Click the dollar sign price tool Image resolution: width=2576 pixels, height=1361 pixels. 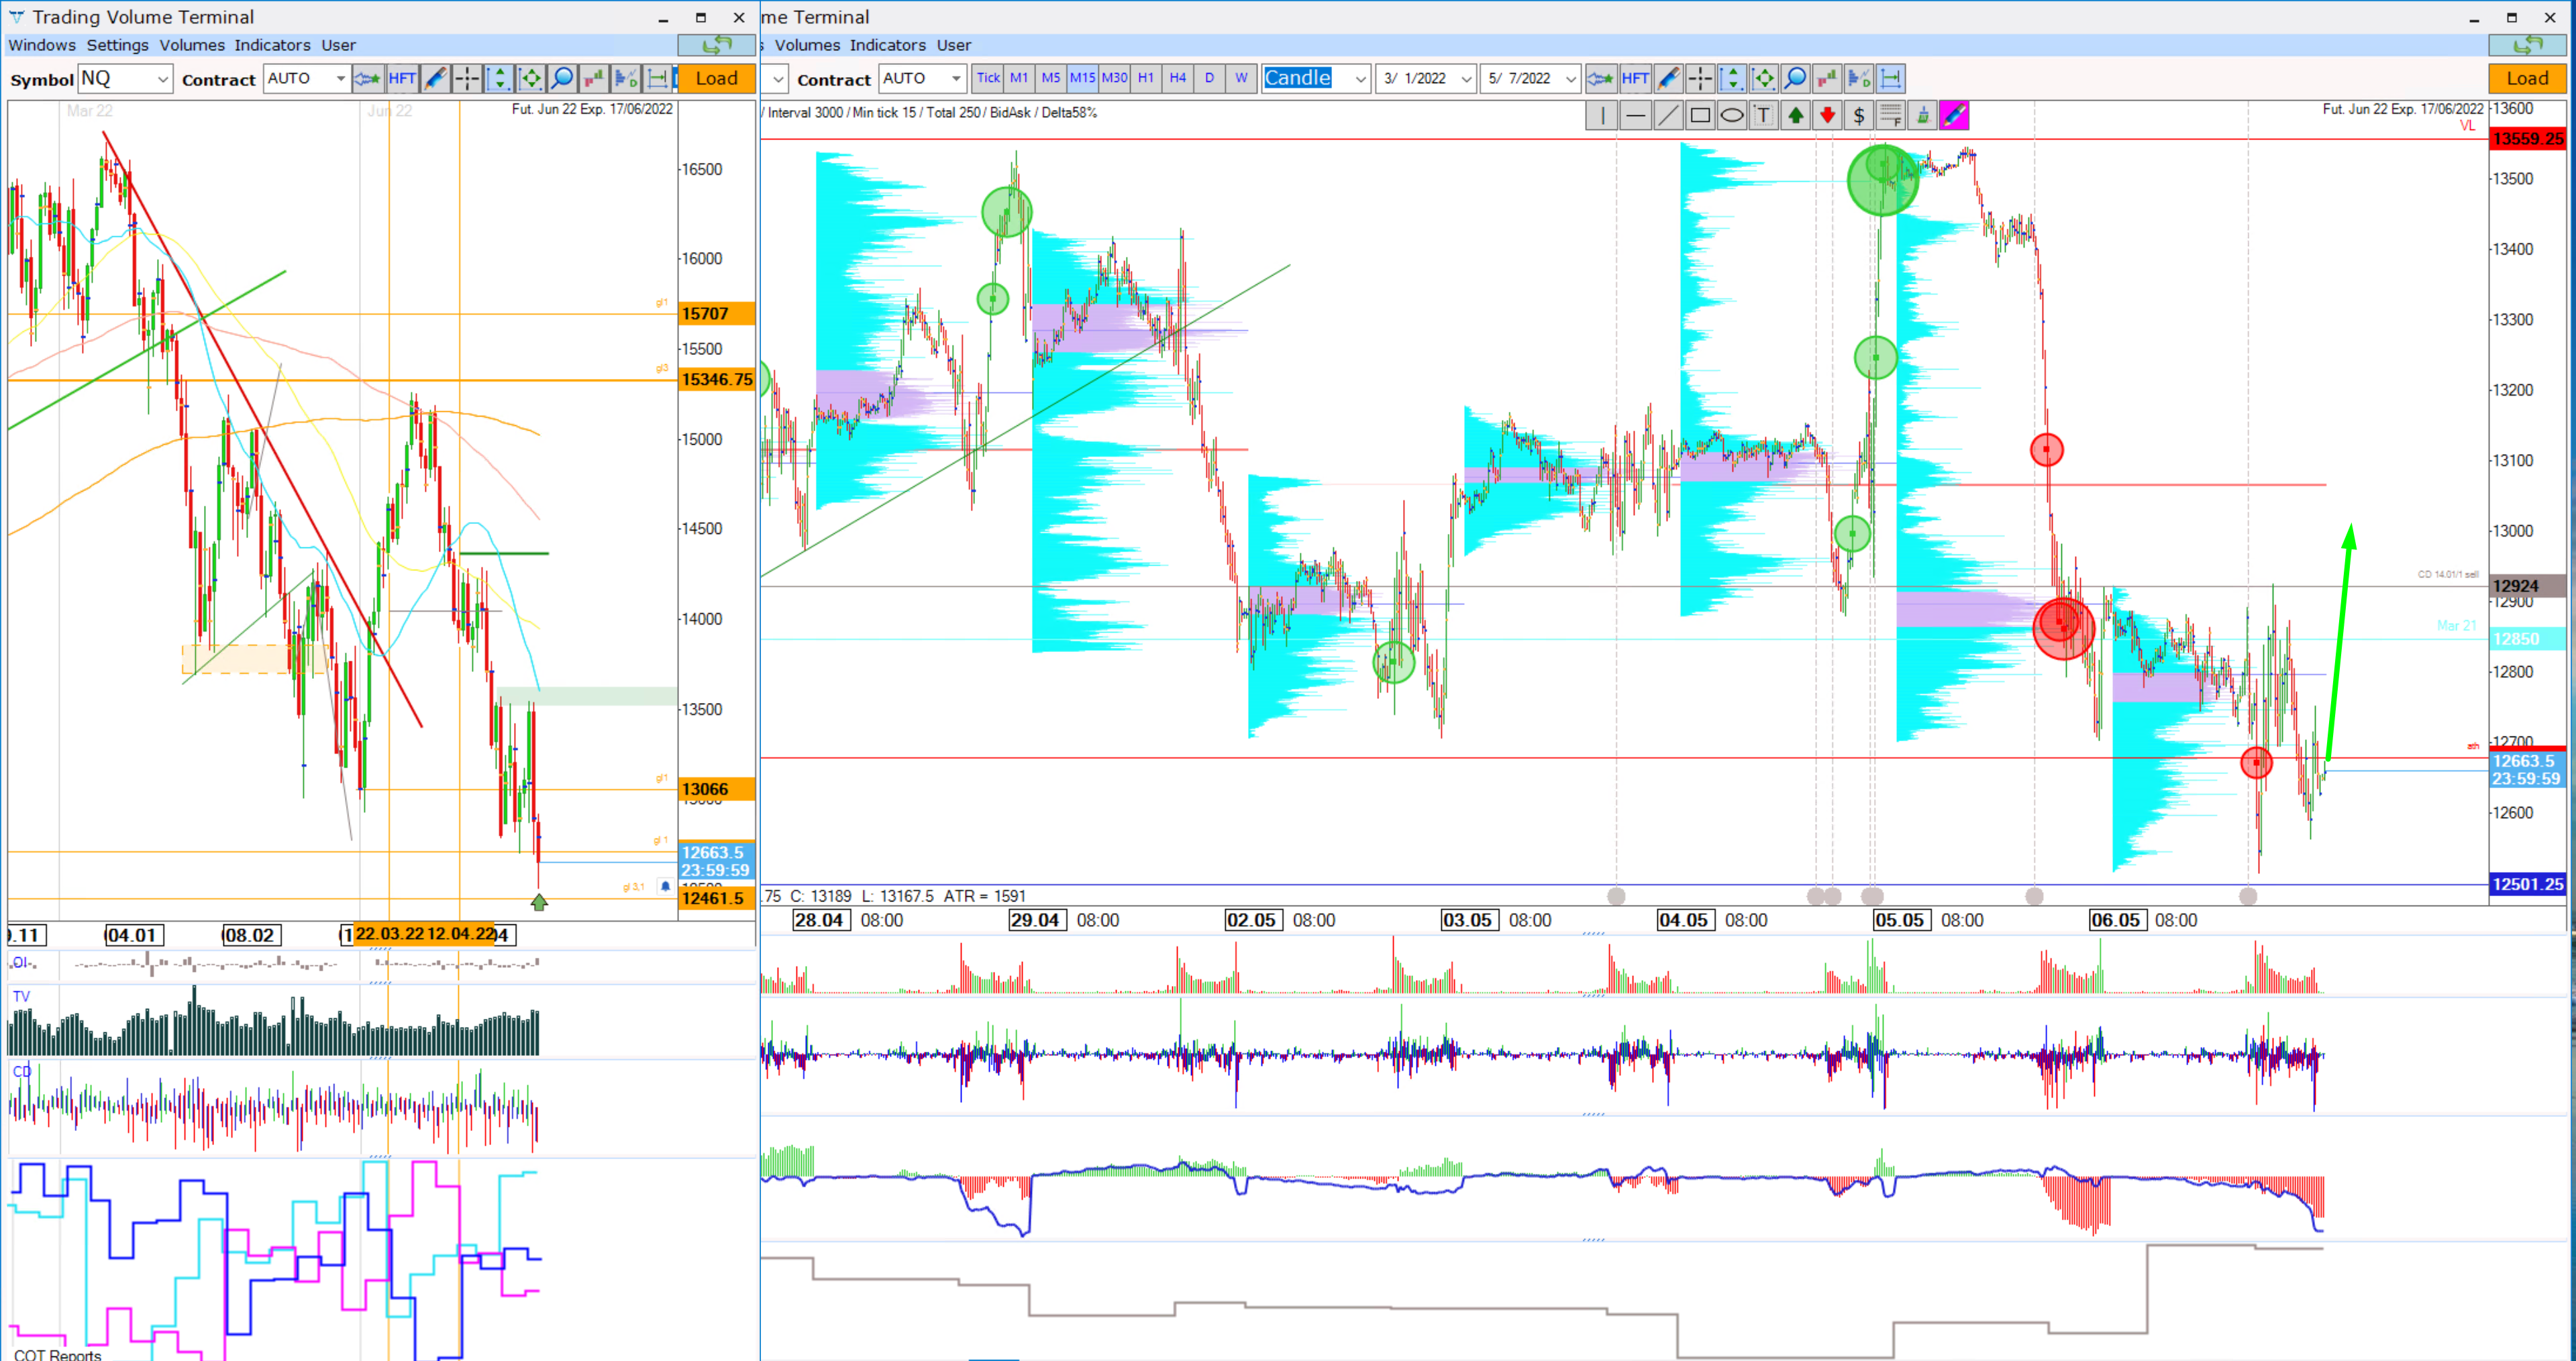[1858, 116]
